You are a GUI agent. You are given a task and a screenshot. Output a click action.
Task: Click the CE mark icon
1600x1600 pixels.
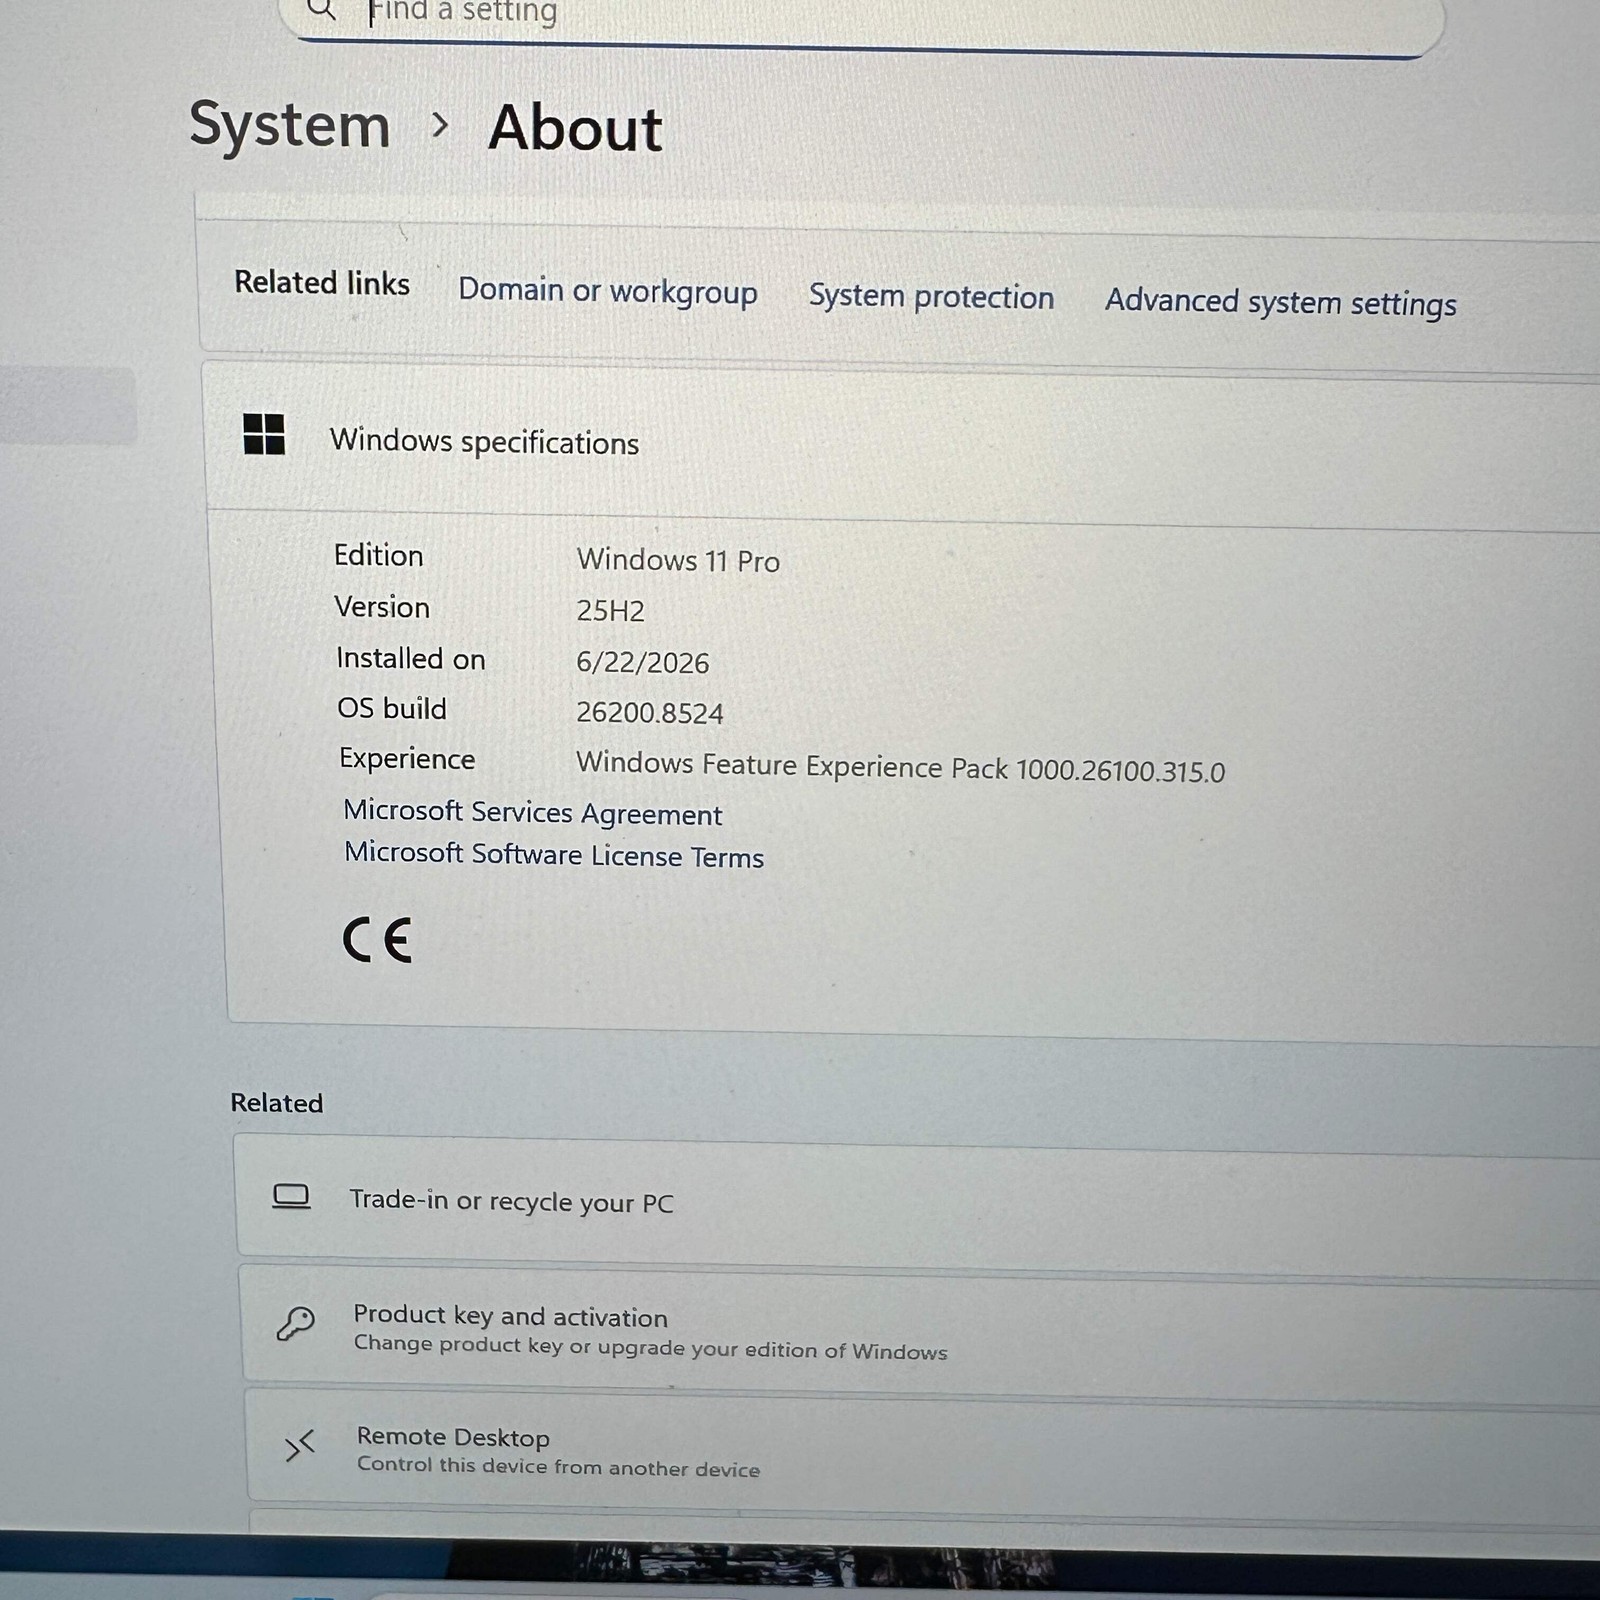377,940
